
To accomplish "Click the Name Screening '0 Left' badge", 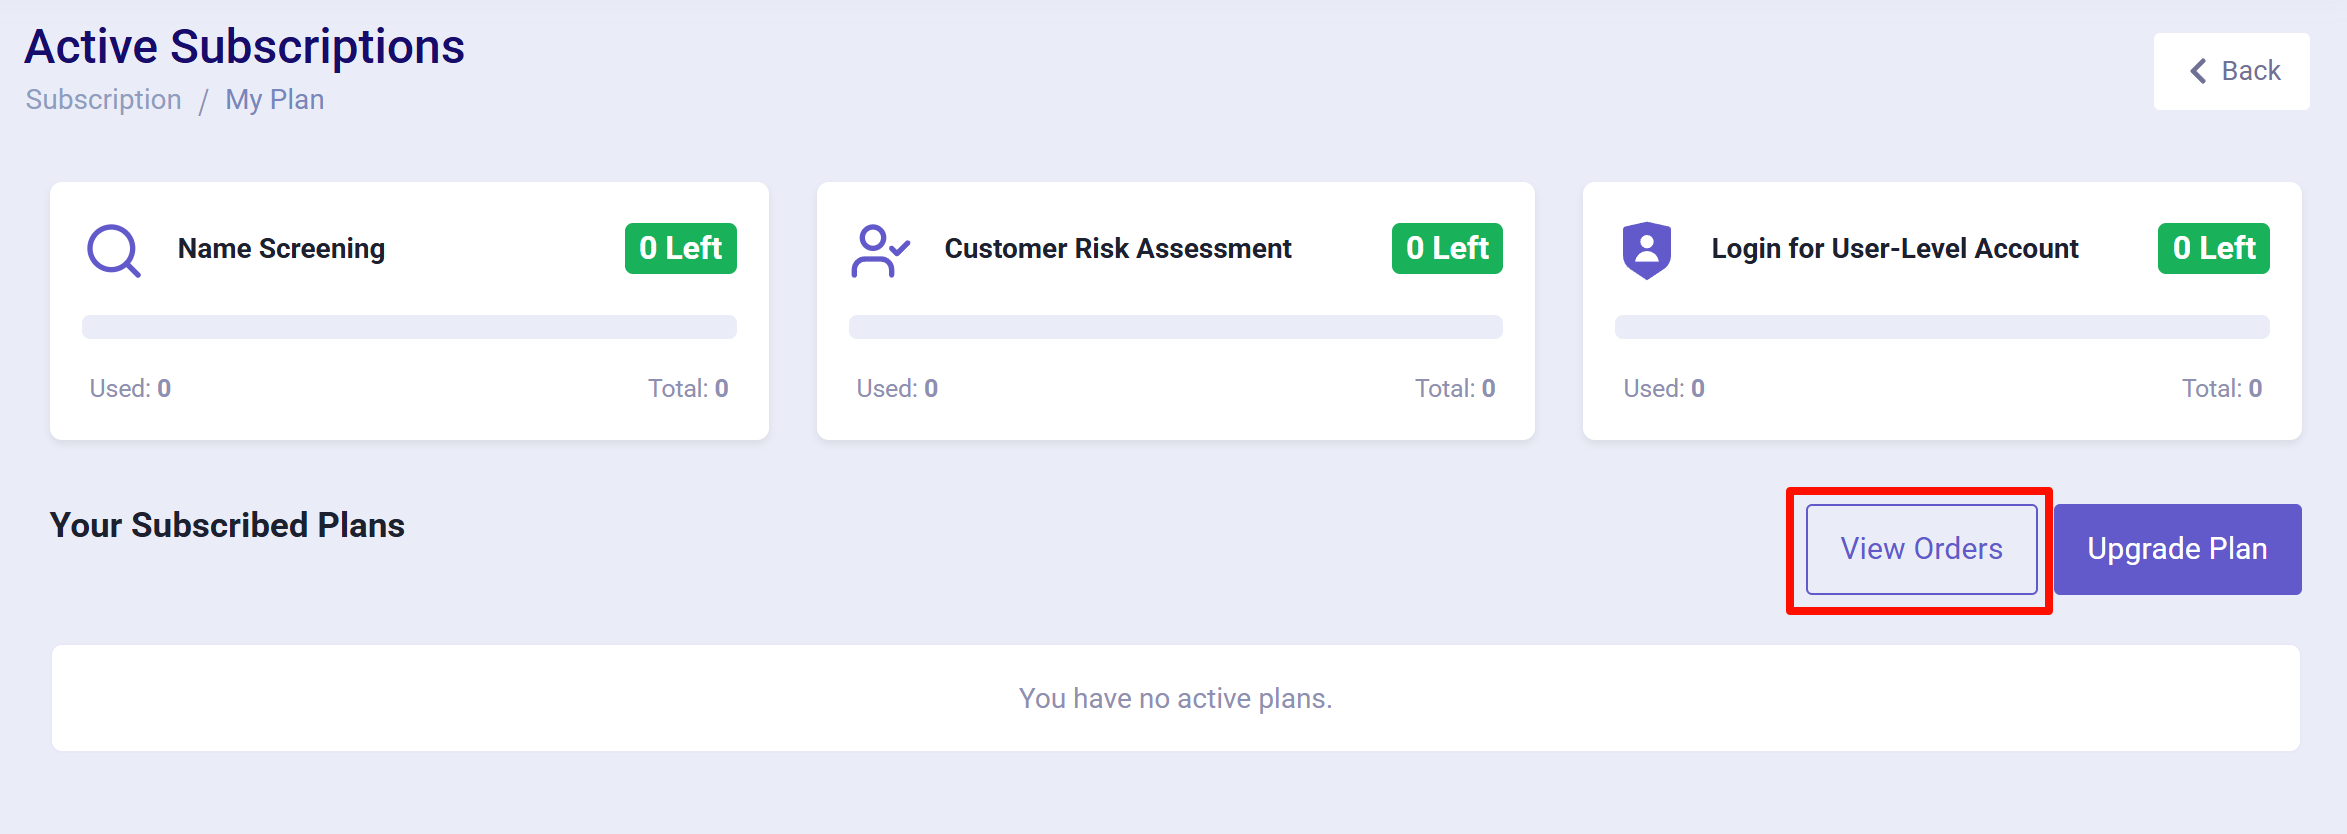I will click(680, 248).
